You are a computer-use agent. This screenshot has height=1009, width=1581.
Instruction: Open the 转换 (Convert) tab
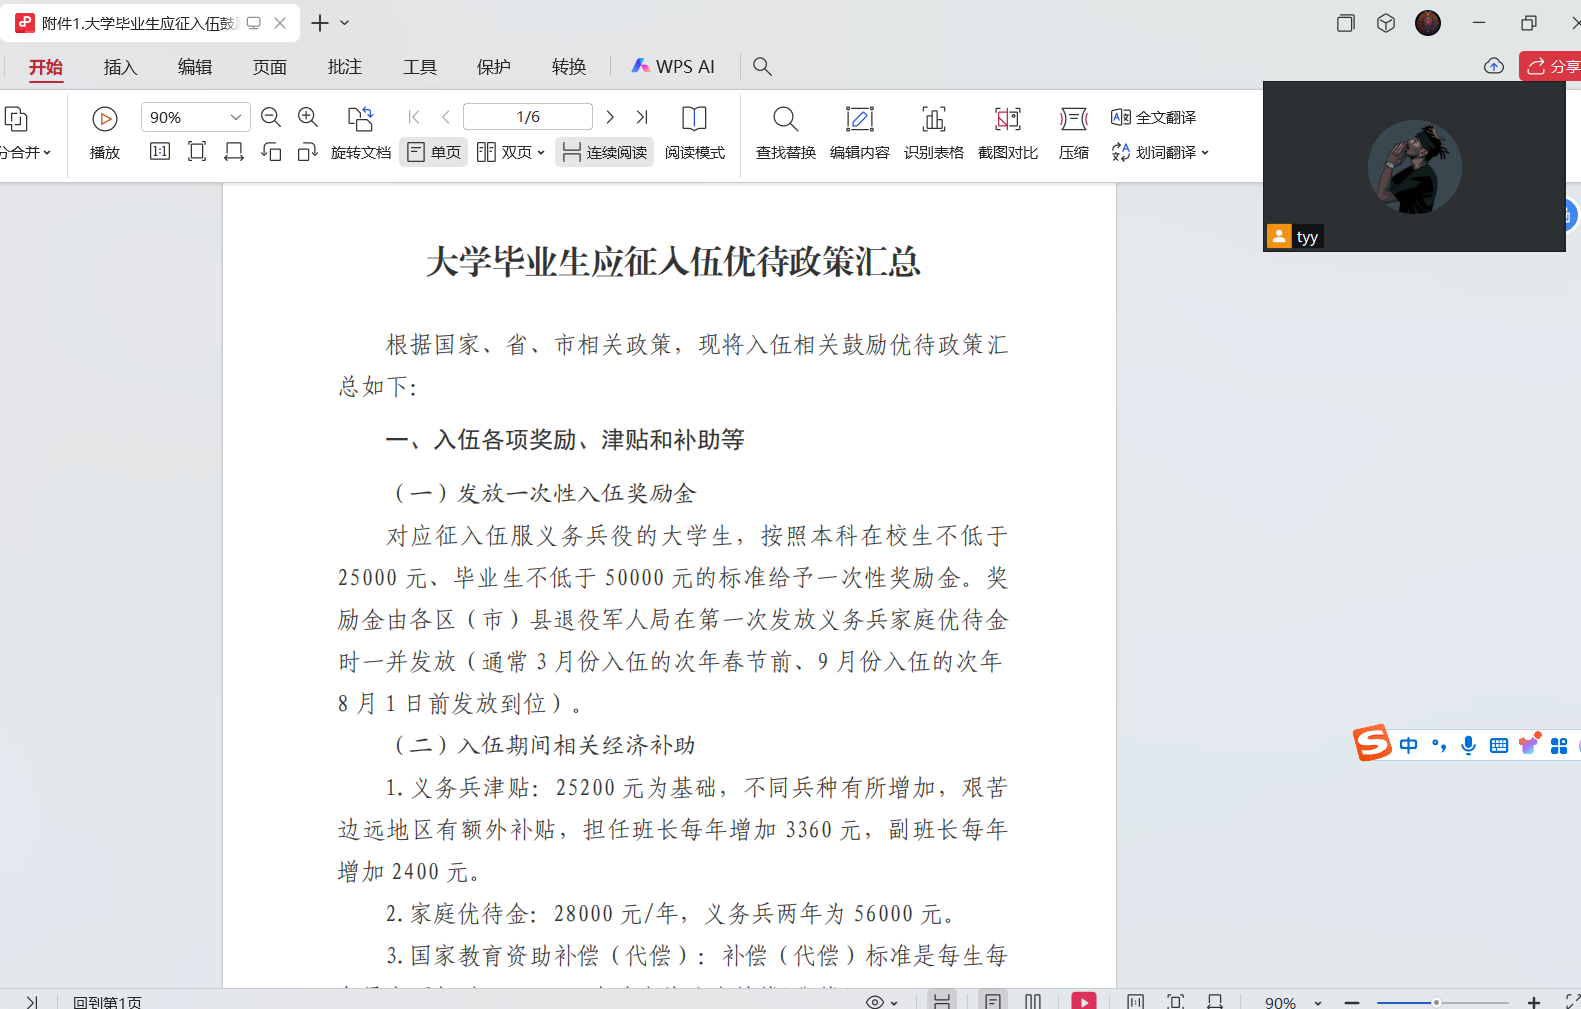click(569, 67)
